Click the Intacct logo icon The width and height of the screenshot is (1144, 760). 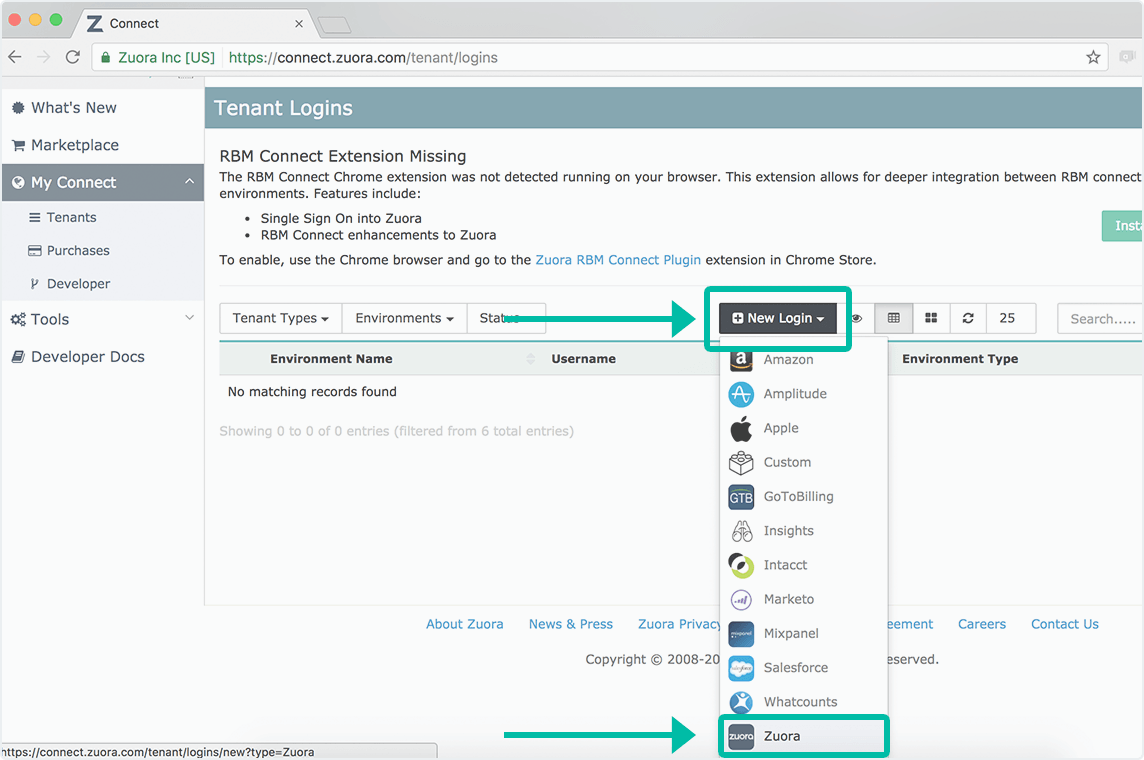point(741,565)
